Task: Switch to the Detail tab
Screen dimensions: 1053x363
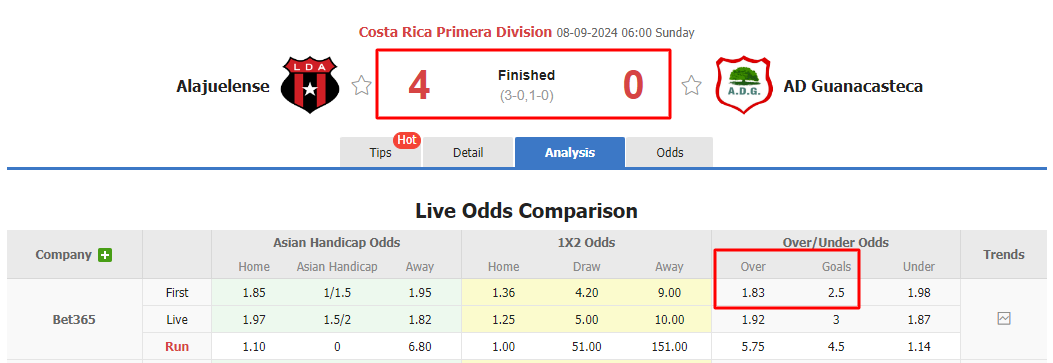Action: [x=468, y=152]
